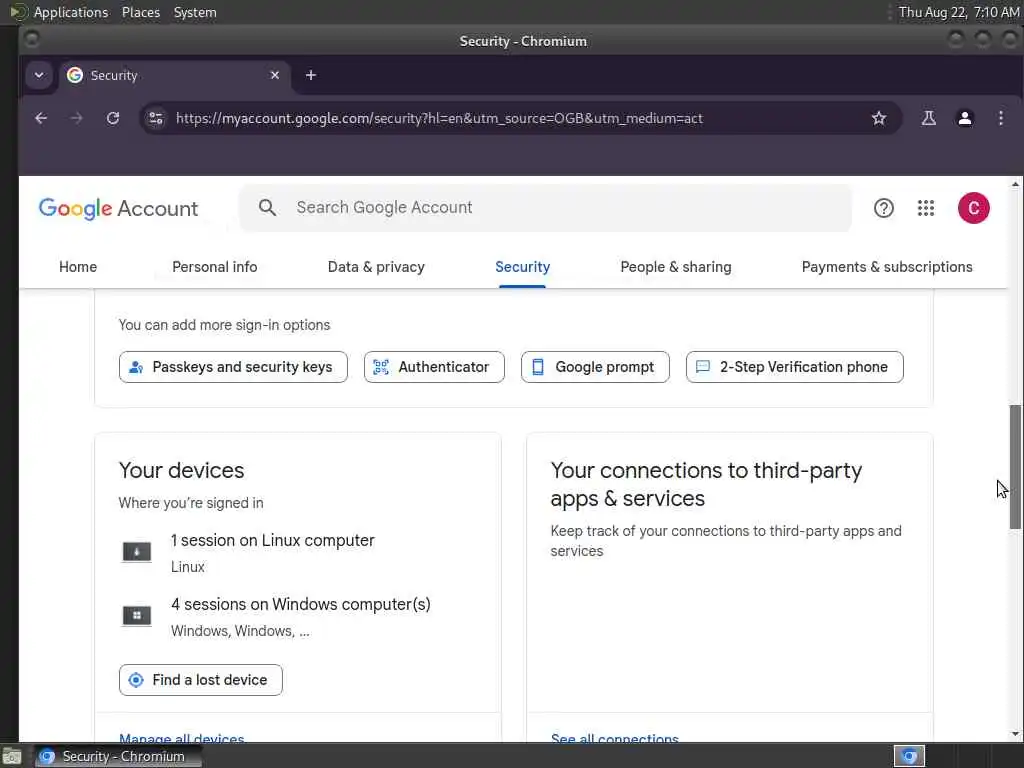This screenshot has width=1024, height=768.
Task: Open Chrome Labs flask icon
Action: [x=929, y=118]
